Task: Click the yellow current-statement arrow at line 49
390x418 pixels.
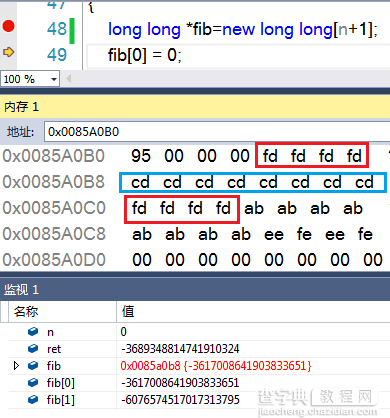Action: [x=8, y=52]
